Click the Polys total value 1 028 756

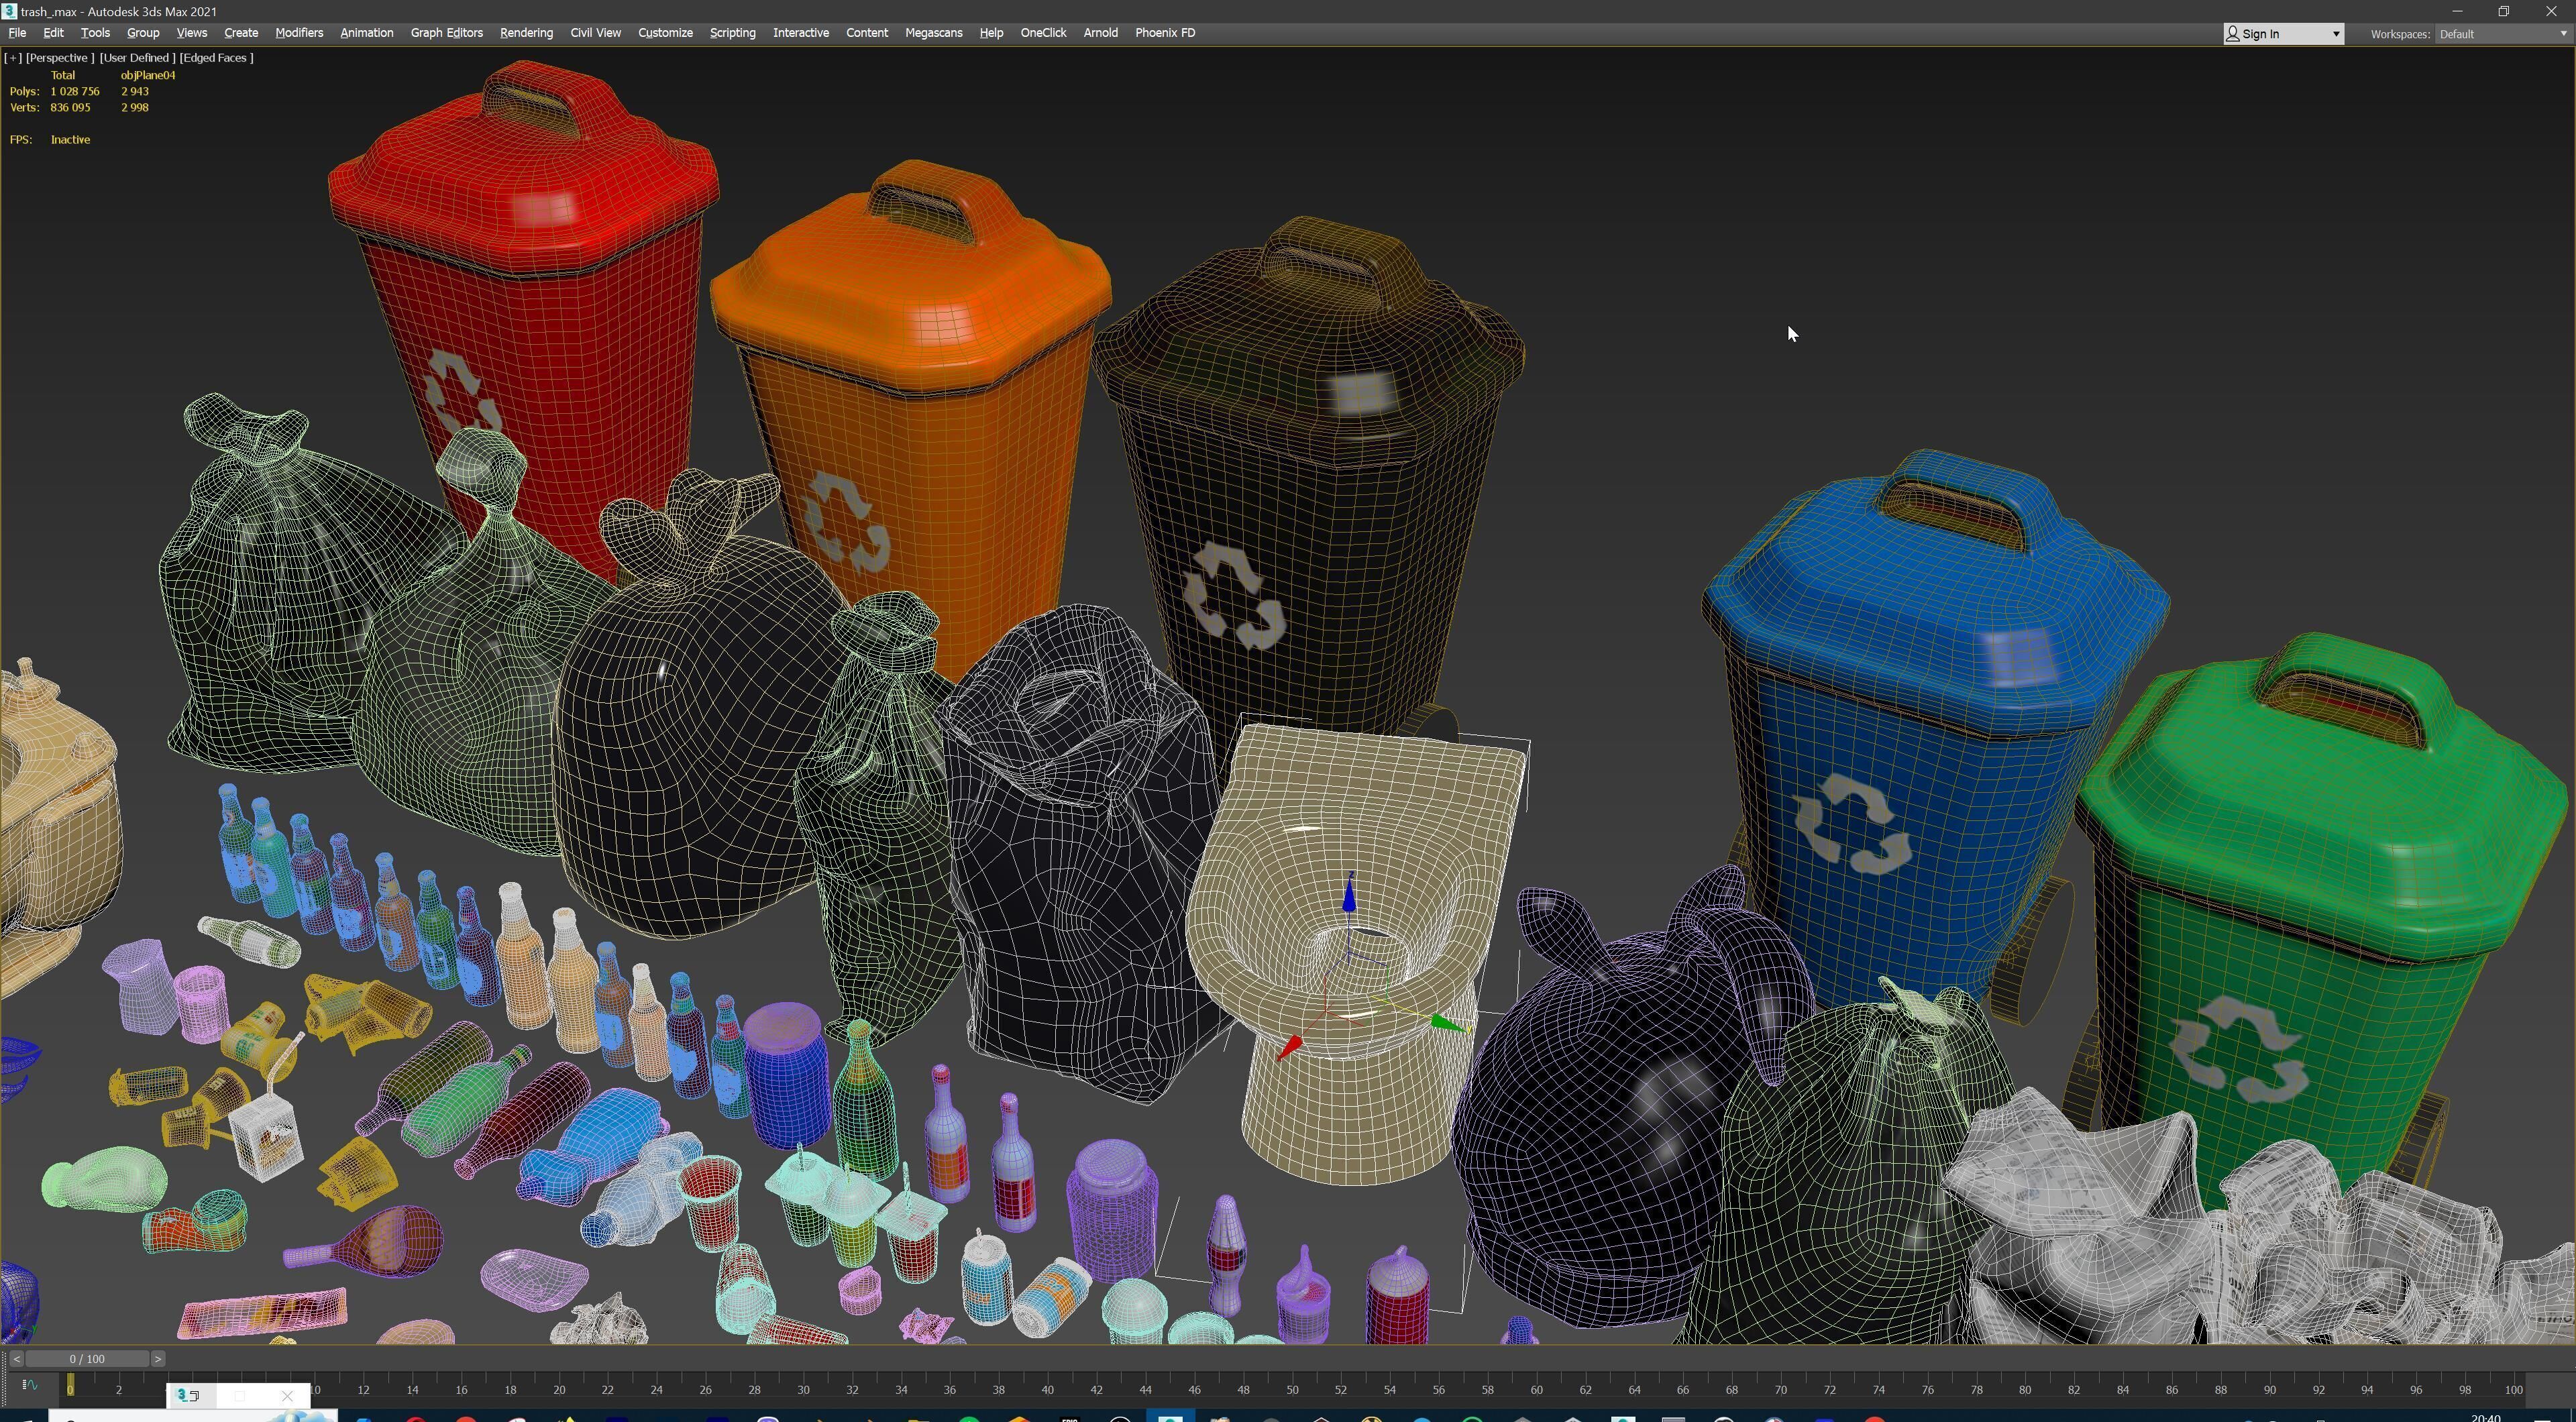[x=75, y=91]
